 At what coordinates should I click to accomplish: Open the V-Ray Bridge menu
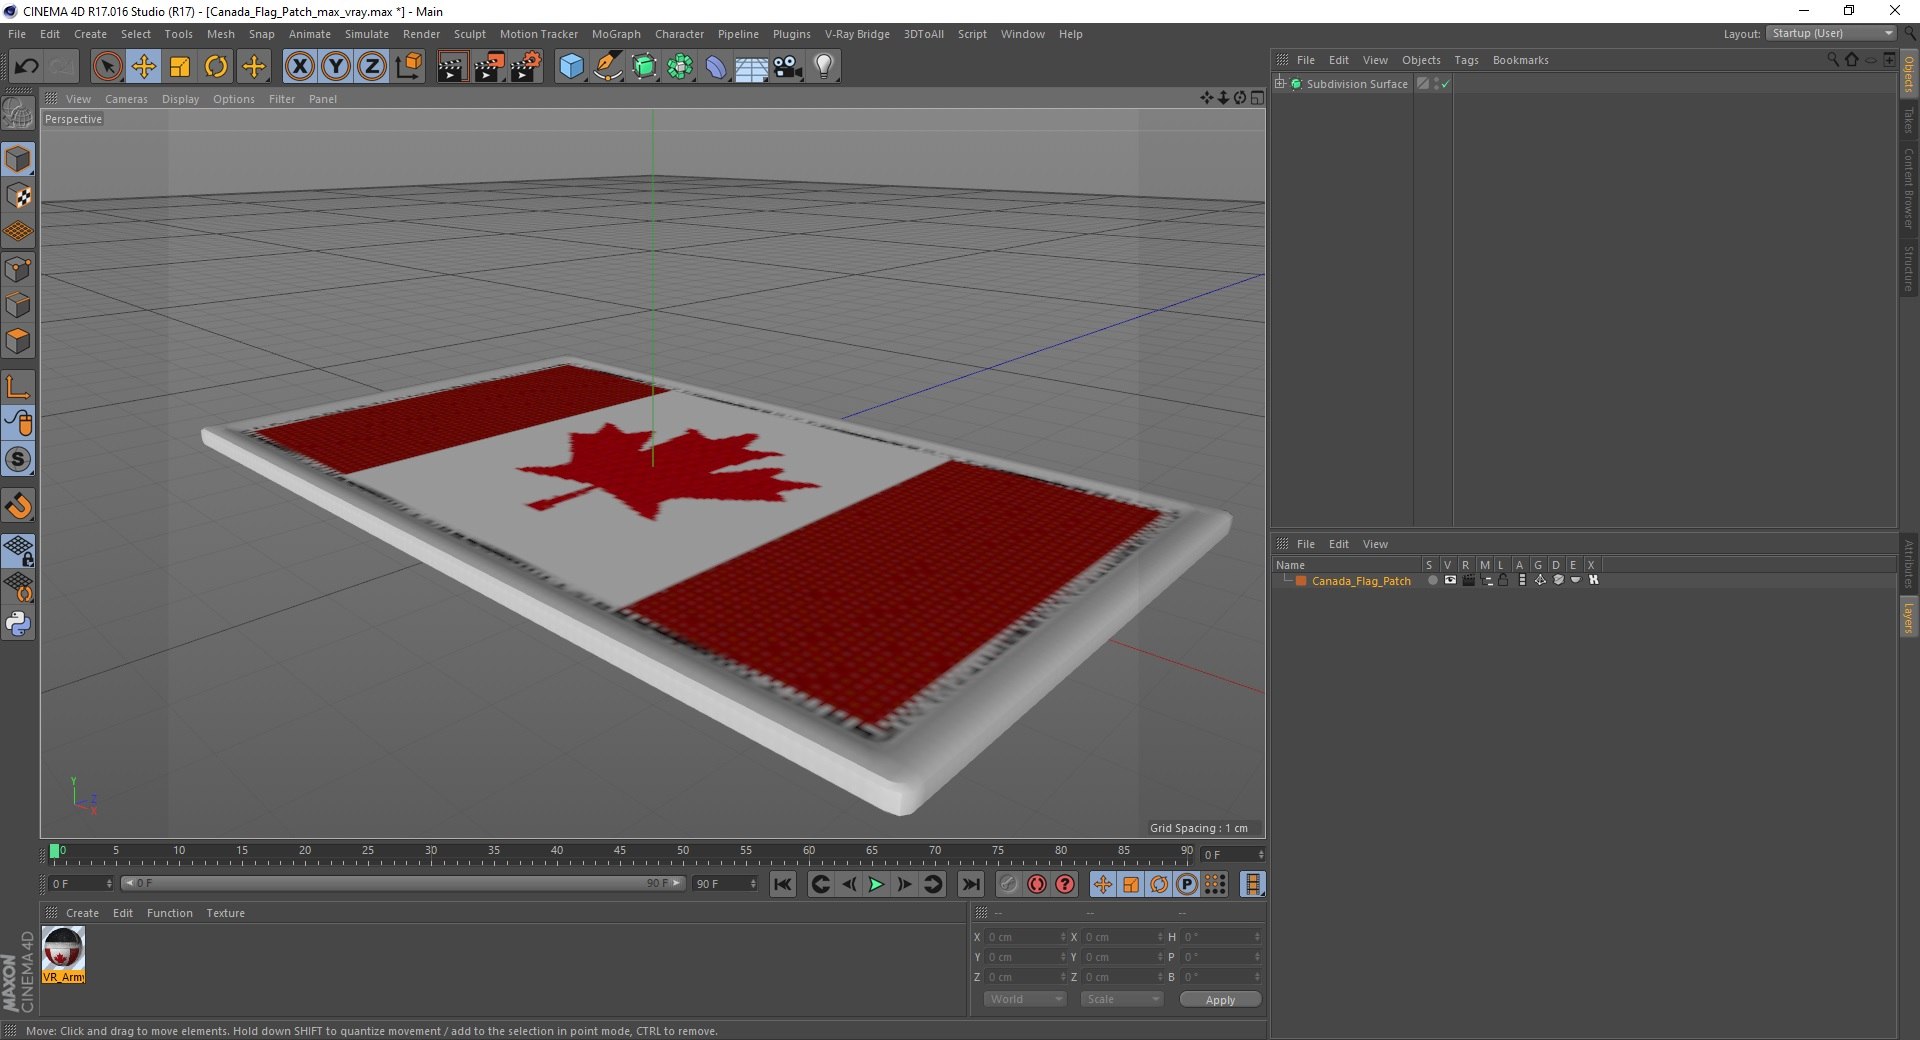pyautogui.click(x=857, y=34)
